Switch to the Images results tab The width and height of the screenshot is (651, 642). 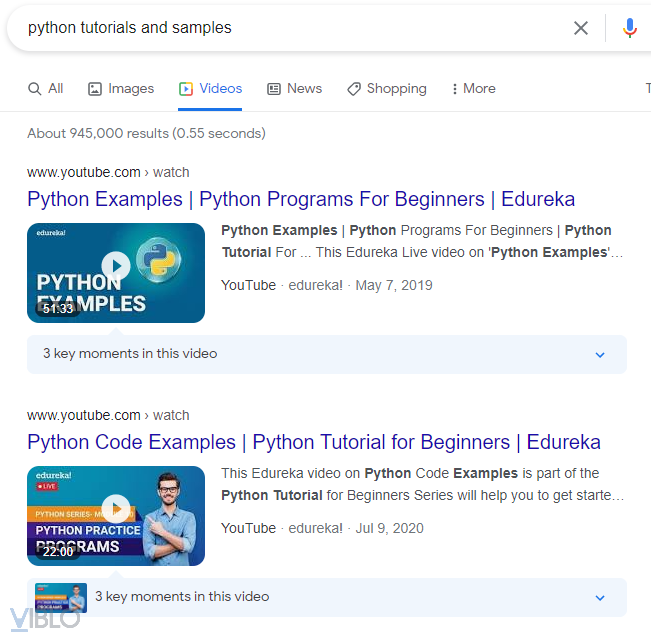coord(130,89)
